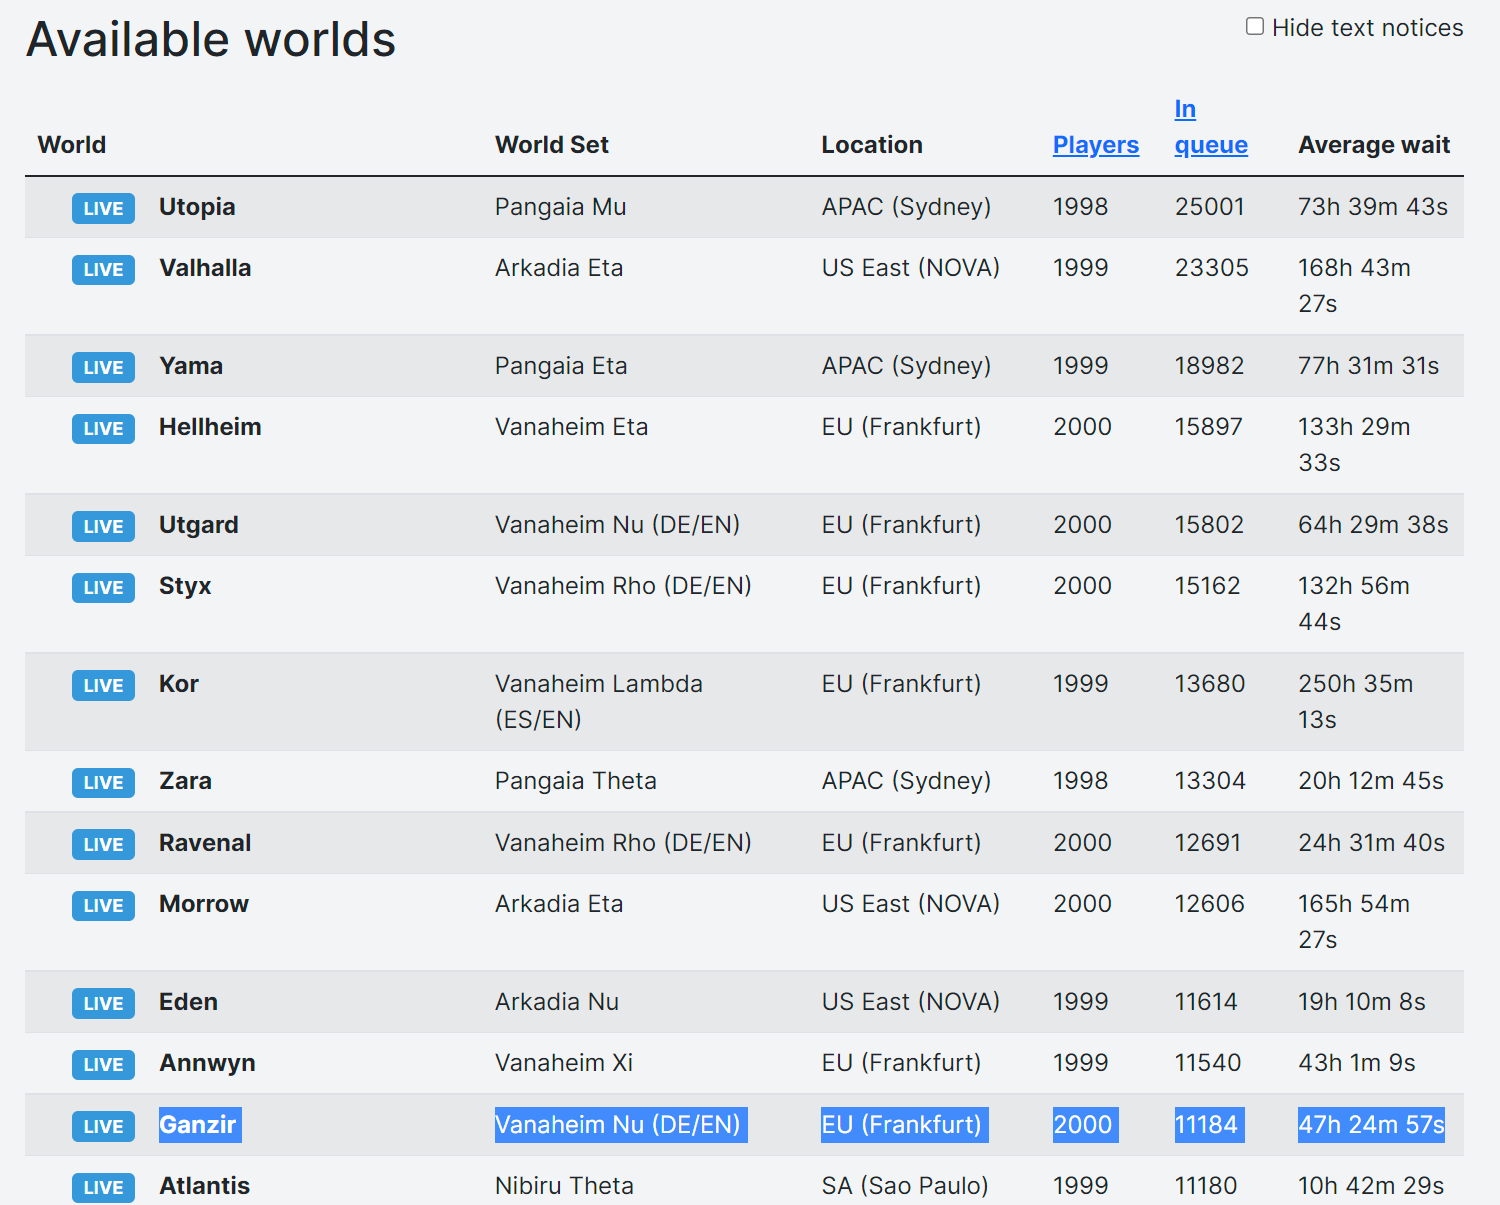Click the LIVE badge next to Morrow

coord(103,905)
